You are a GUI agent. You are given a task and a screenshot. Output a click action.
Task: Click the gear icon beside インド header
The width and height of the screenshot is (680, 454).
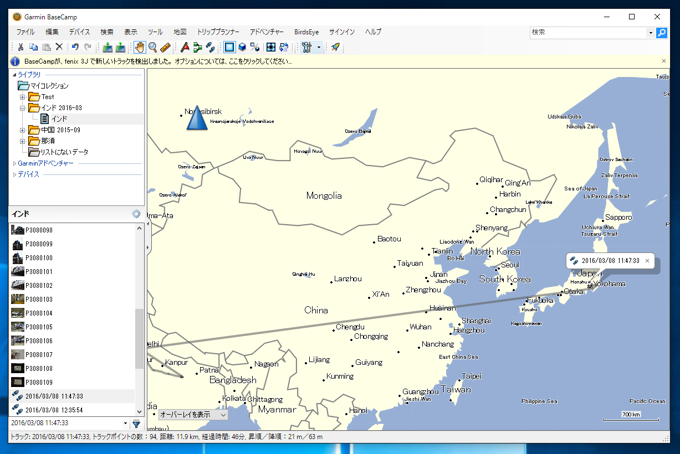tap(136, 214)
